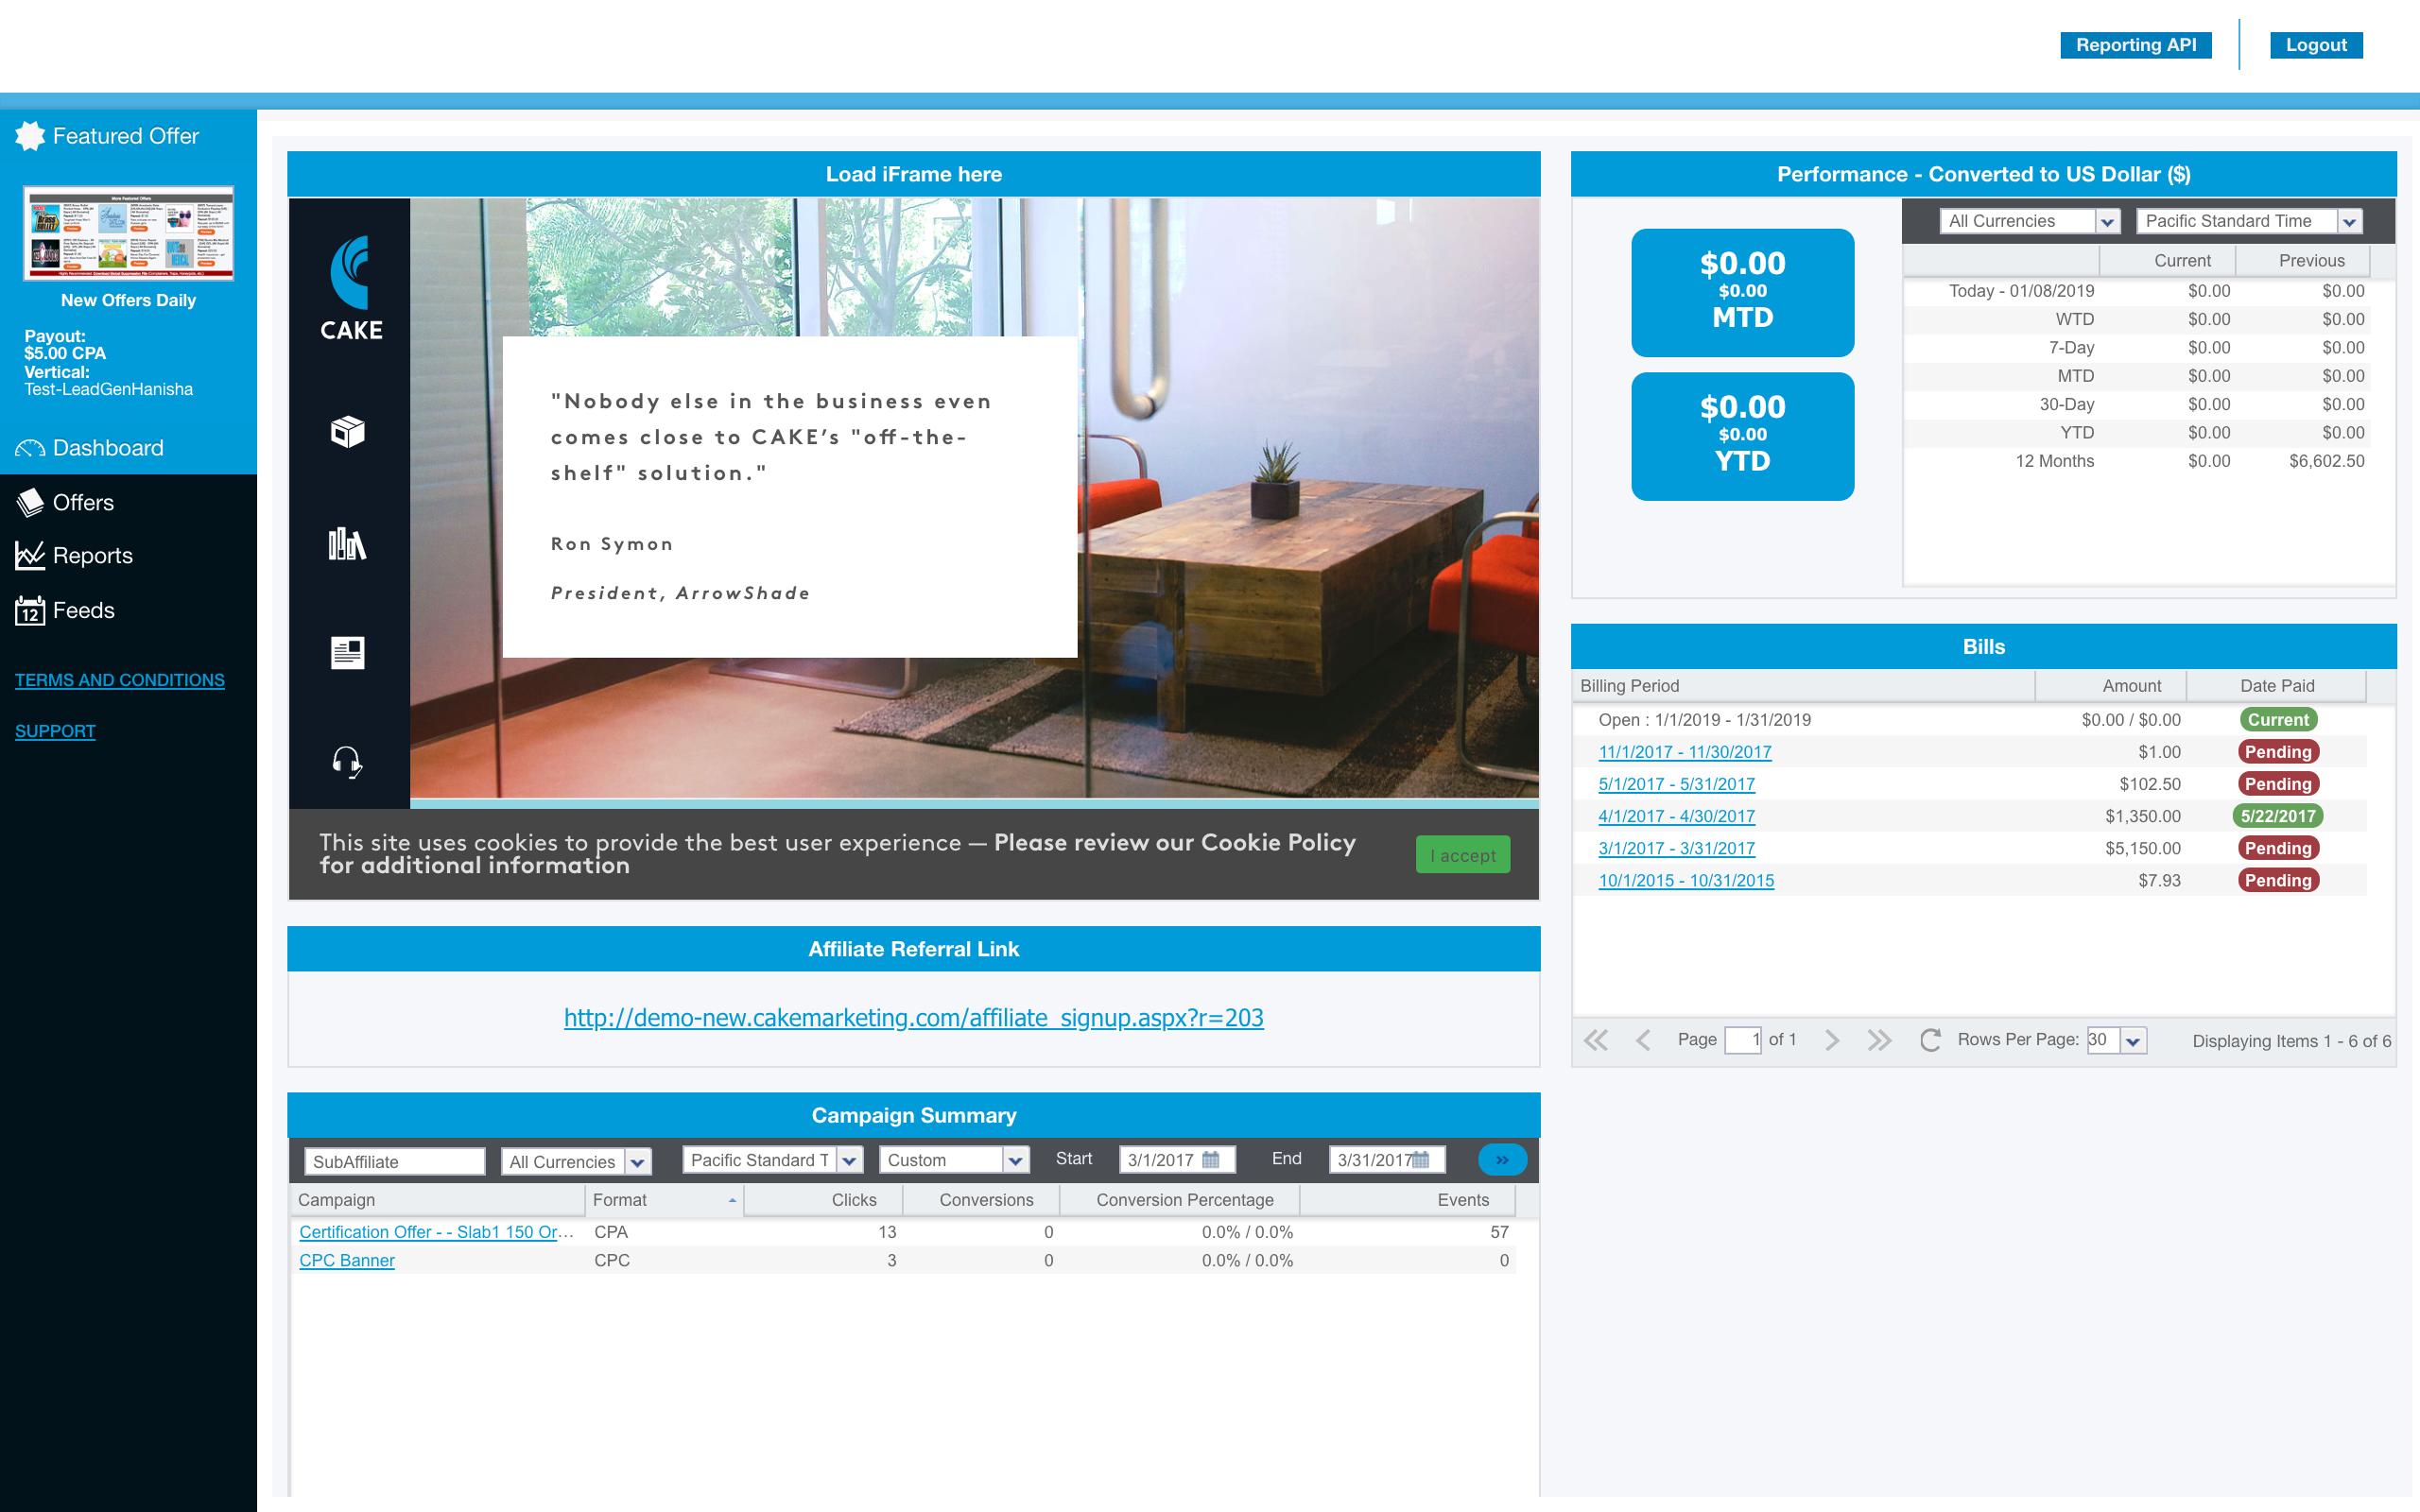Click the SubAffiliate input field
2420x1512 pixels.
[394, 1161]
